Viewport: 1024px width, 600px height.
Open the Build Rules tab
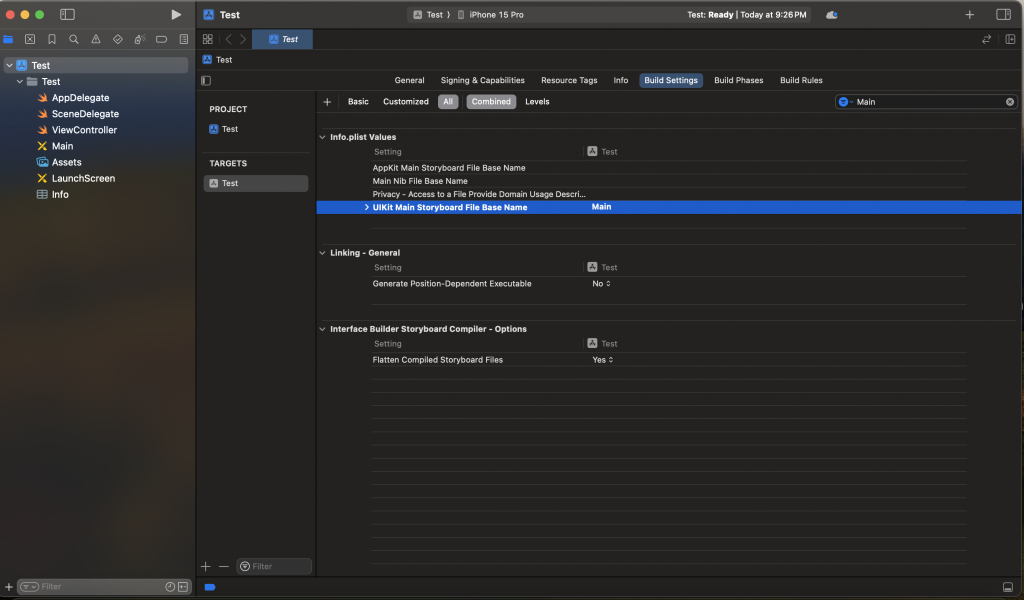tap(801, 80)
